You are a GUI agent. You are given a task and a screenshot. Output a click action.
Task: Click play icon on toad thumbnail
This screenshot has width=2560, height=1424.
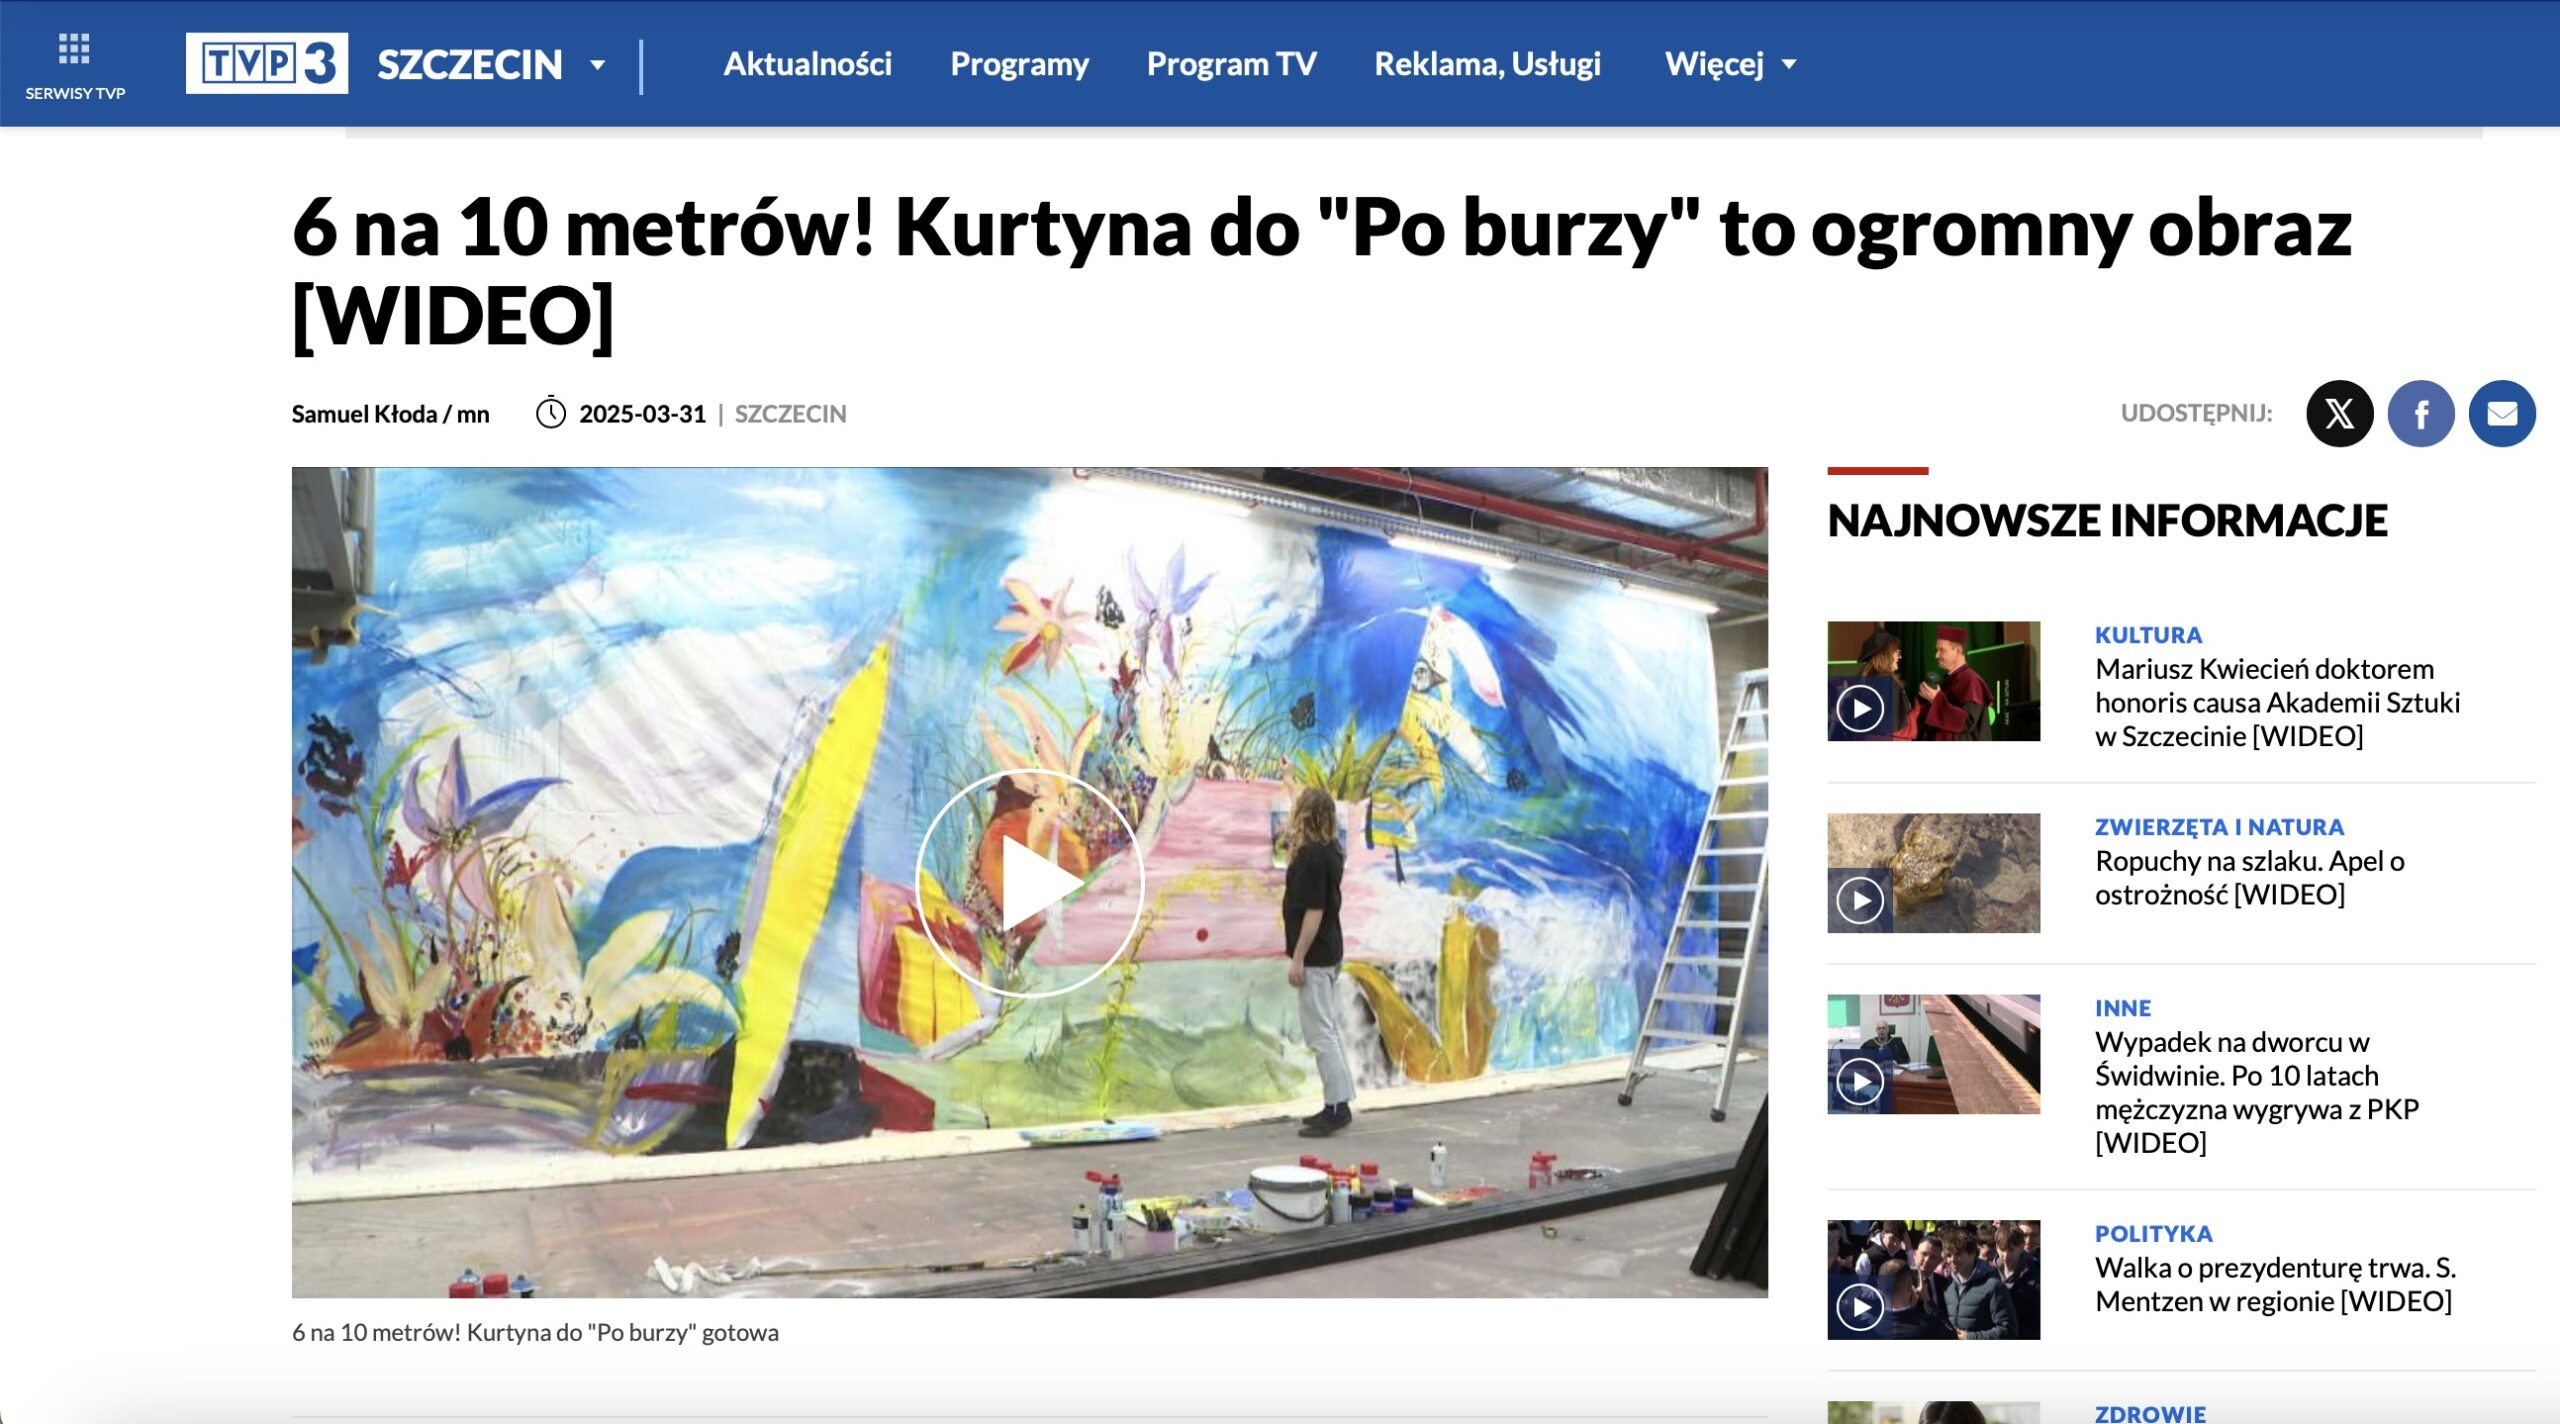coord(1860,901)
